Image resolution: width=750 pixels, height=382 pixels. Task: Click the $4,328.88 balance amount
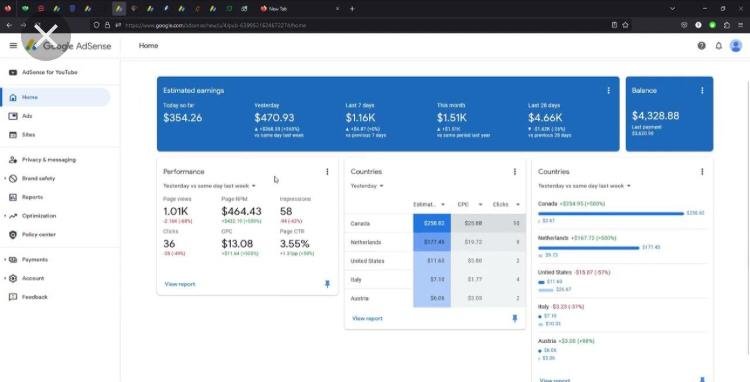[x=655, y=116]
